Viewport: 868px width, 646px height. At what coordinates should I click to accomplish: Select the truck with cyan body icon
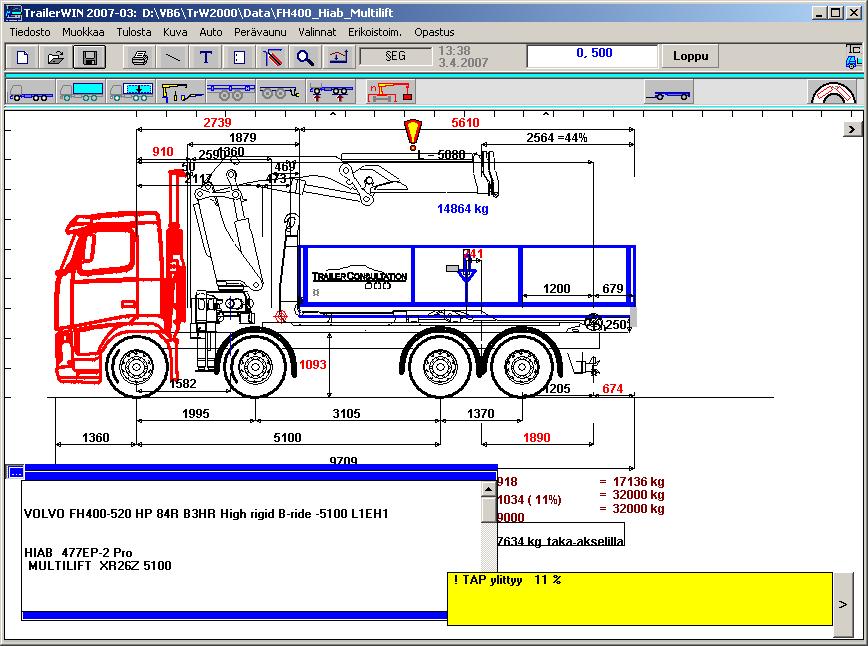(x=81, y=92)
